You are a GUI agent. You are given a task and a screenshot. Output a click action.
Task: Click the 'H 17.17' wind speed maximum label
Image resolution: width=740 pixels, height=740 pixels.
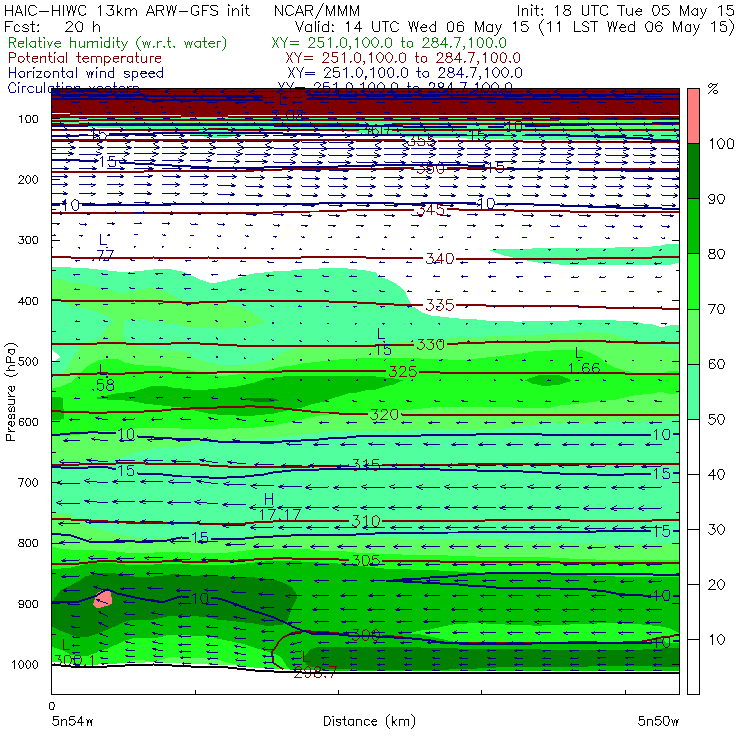coord(279,507)
